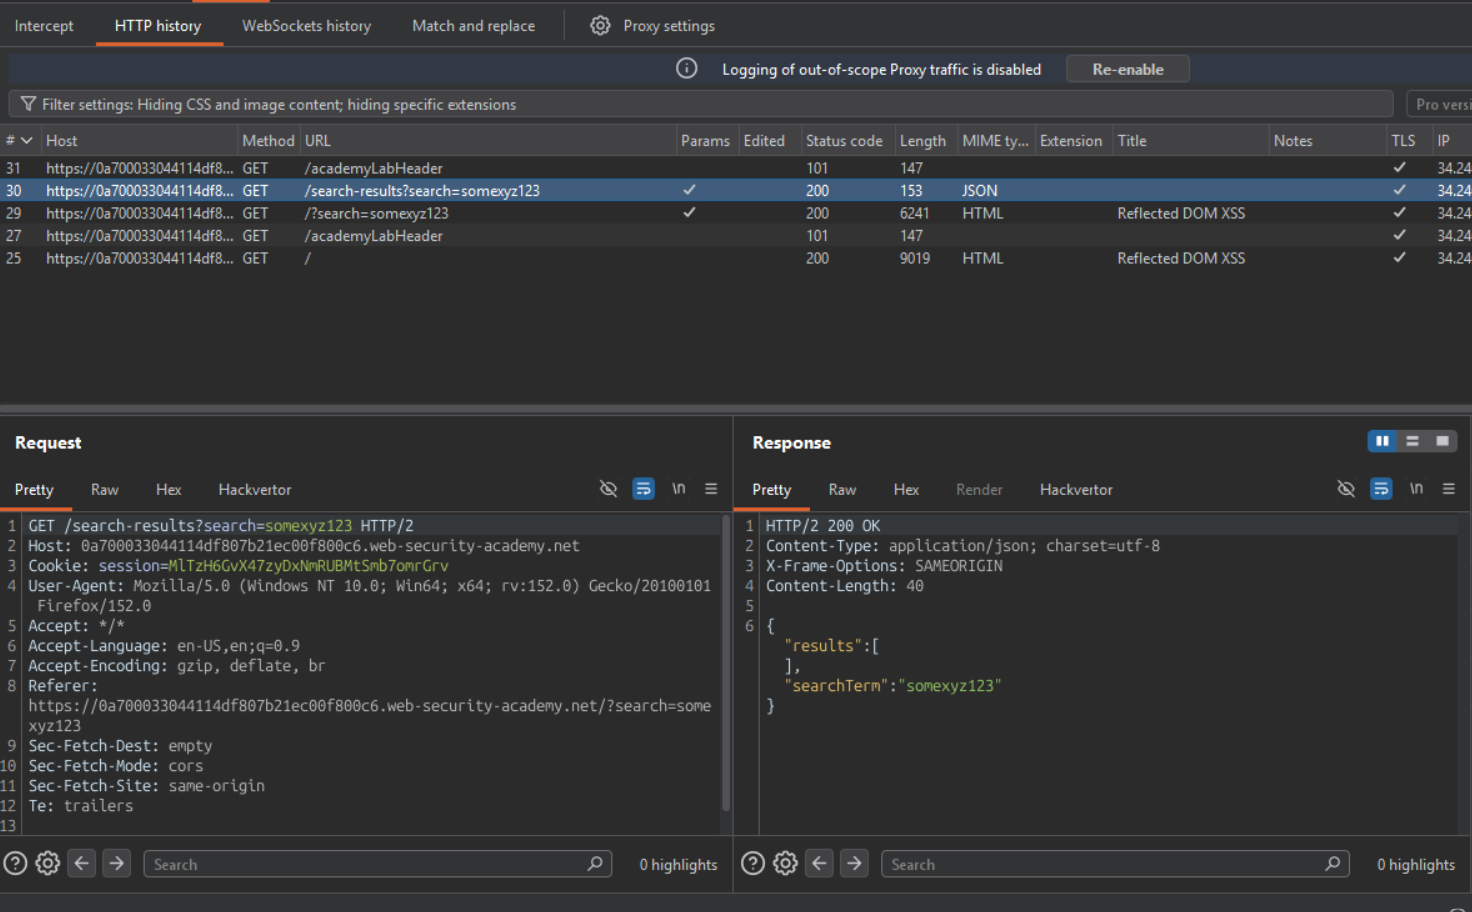The image size is (1472, 912).
Task: Click the Method column header
Action: [x=268, y=141]
